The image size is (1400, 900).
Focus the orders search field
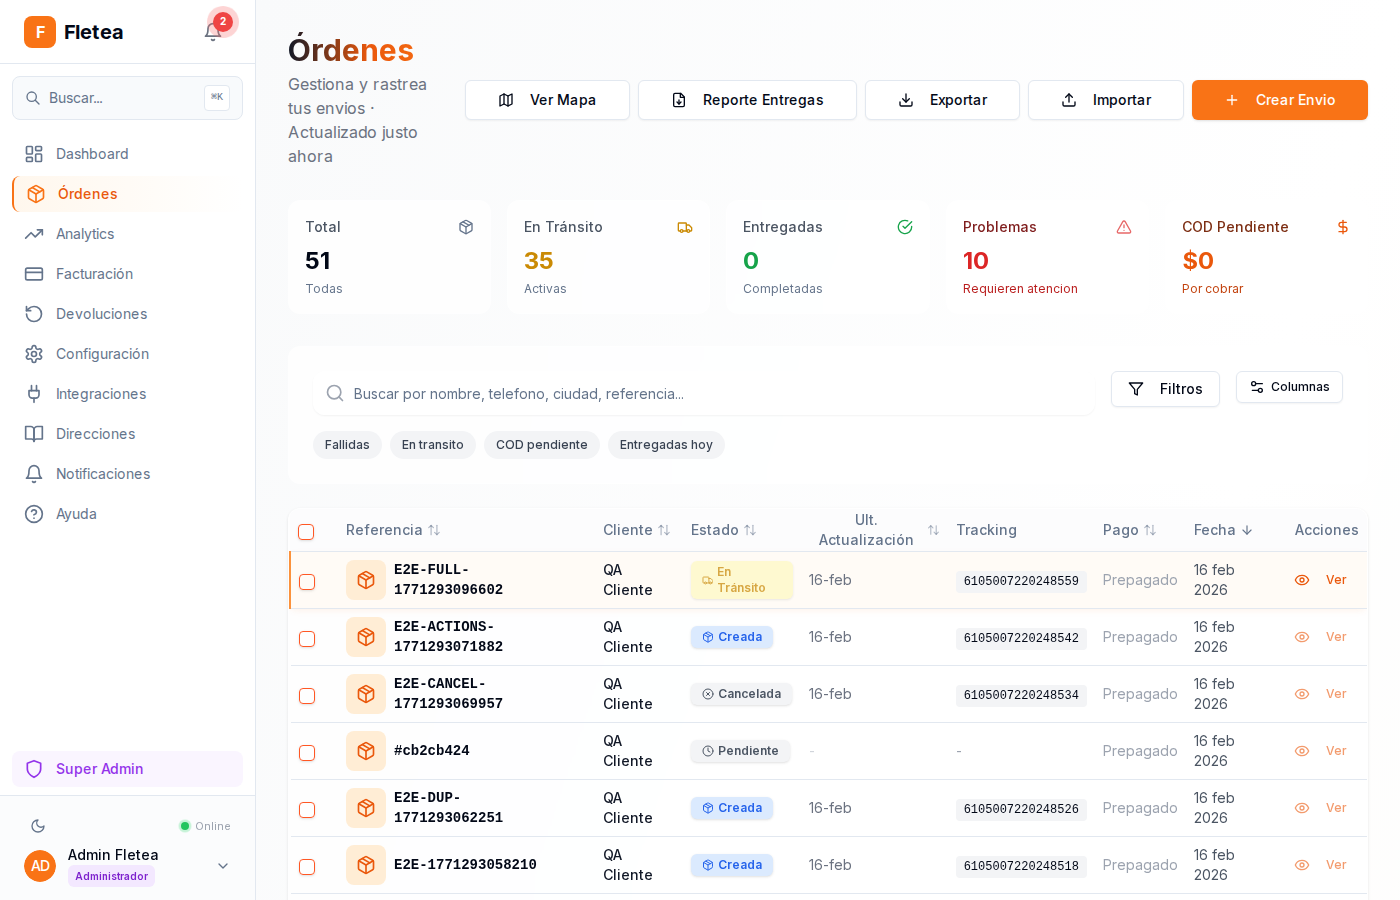tap(703, 394)
